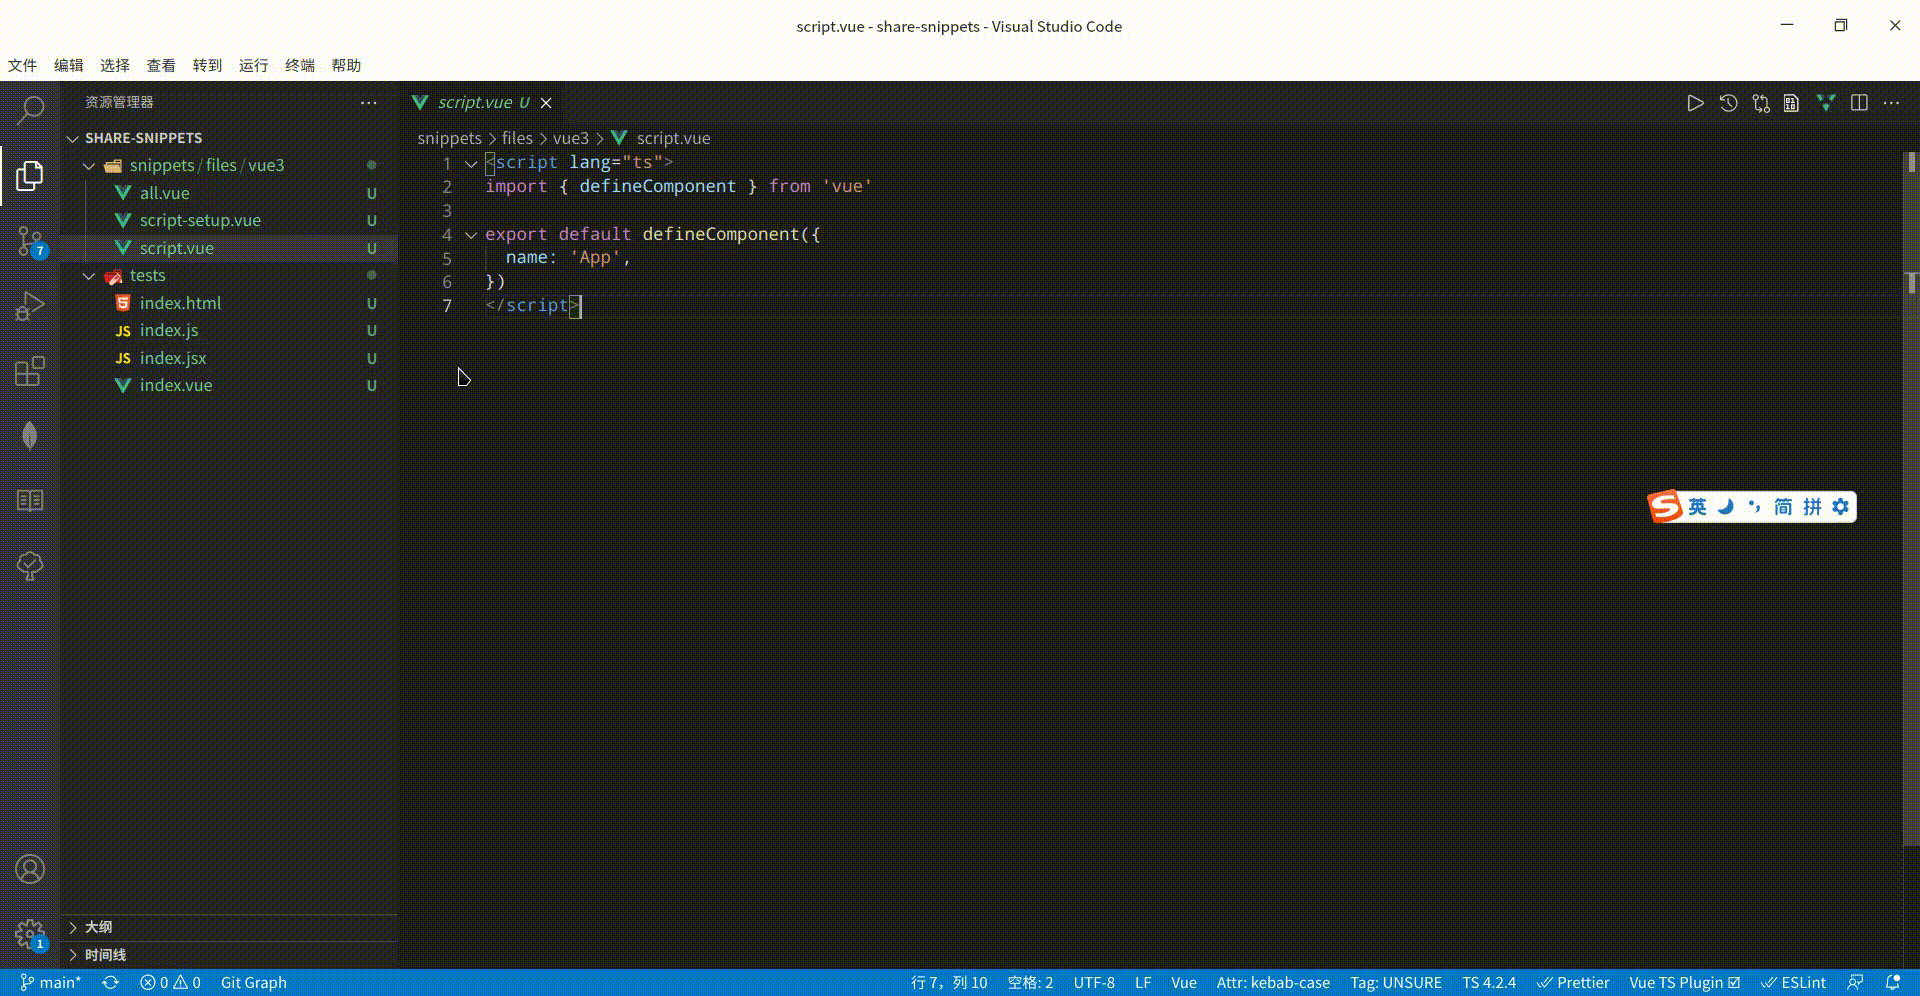1920x996 pixels.
Task: Select the Vue language mode
Action: [1184, 982]
